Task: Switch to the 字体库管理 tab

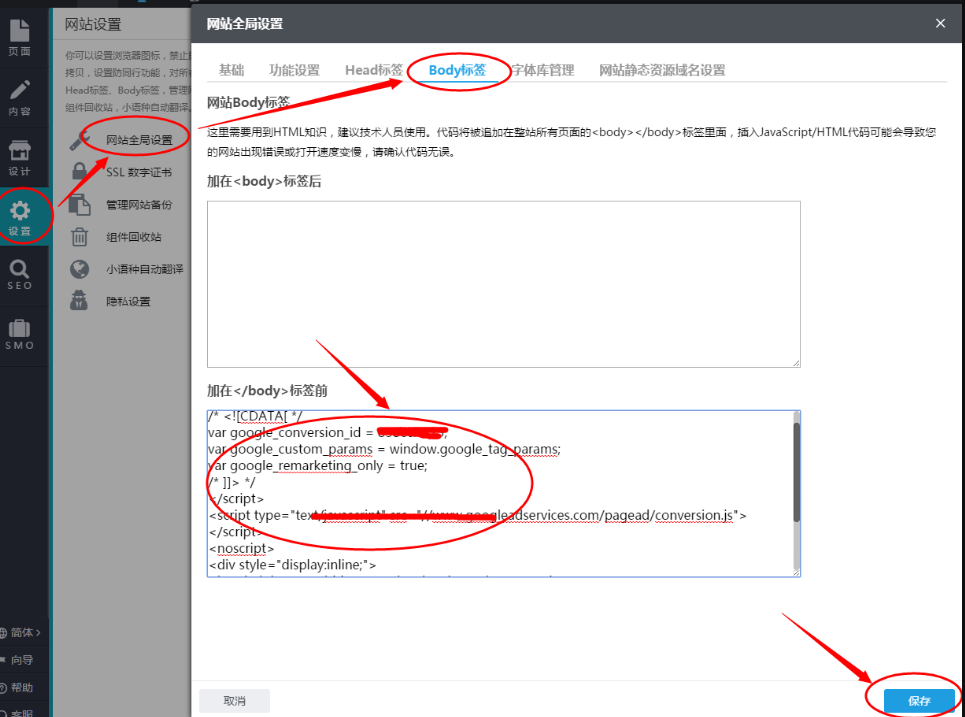Action: [x=546, y=70]
